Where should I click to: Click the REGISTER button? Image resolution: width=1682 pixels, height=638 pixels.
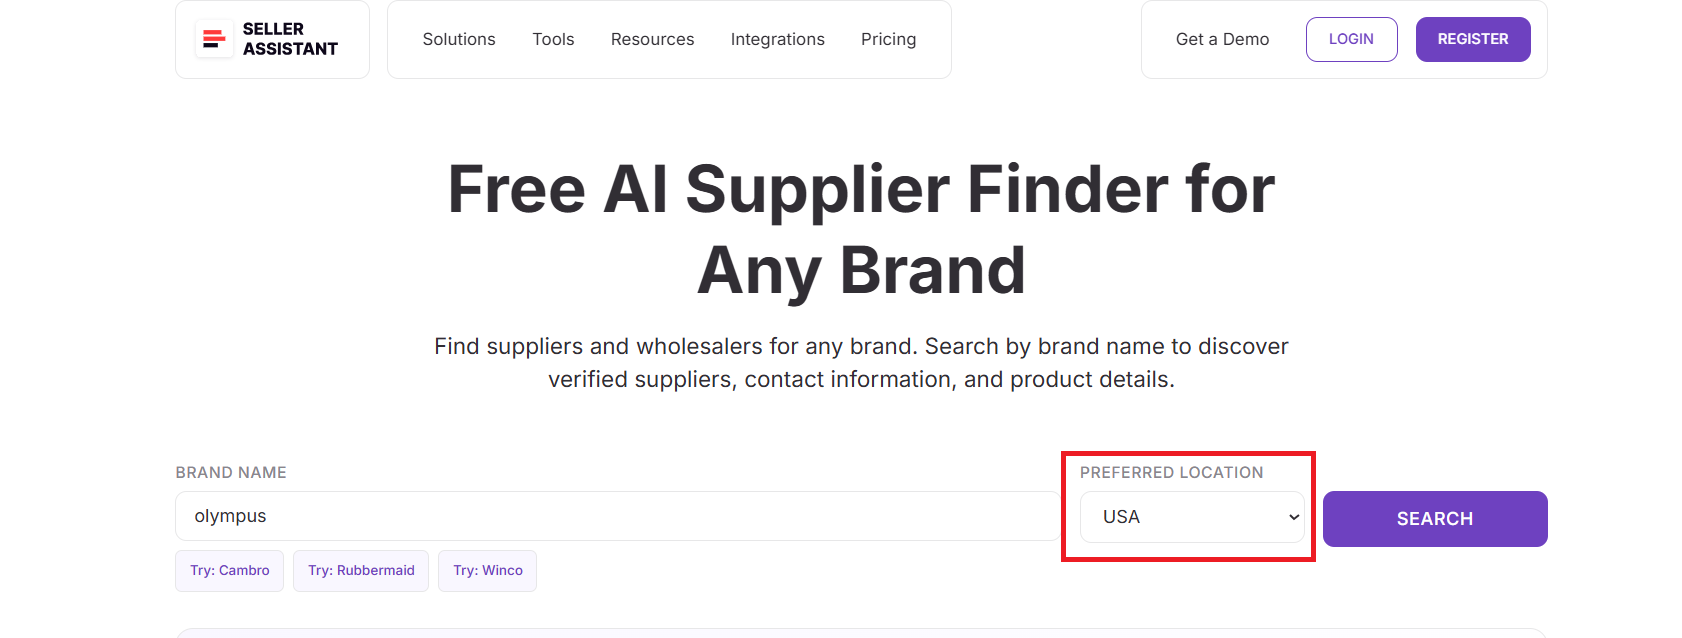(x=1472, y=39)
